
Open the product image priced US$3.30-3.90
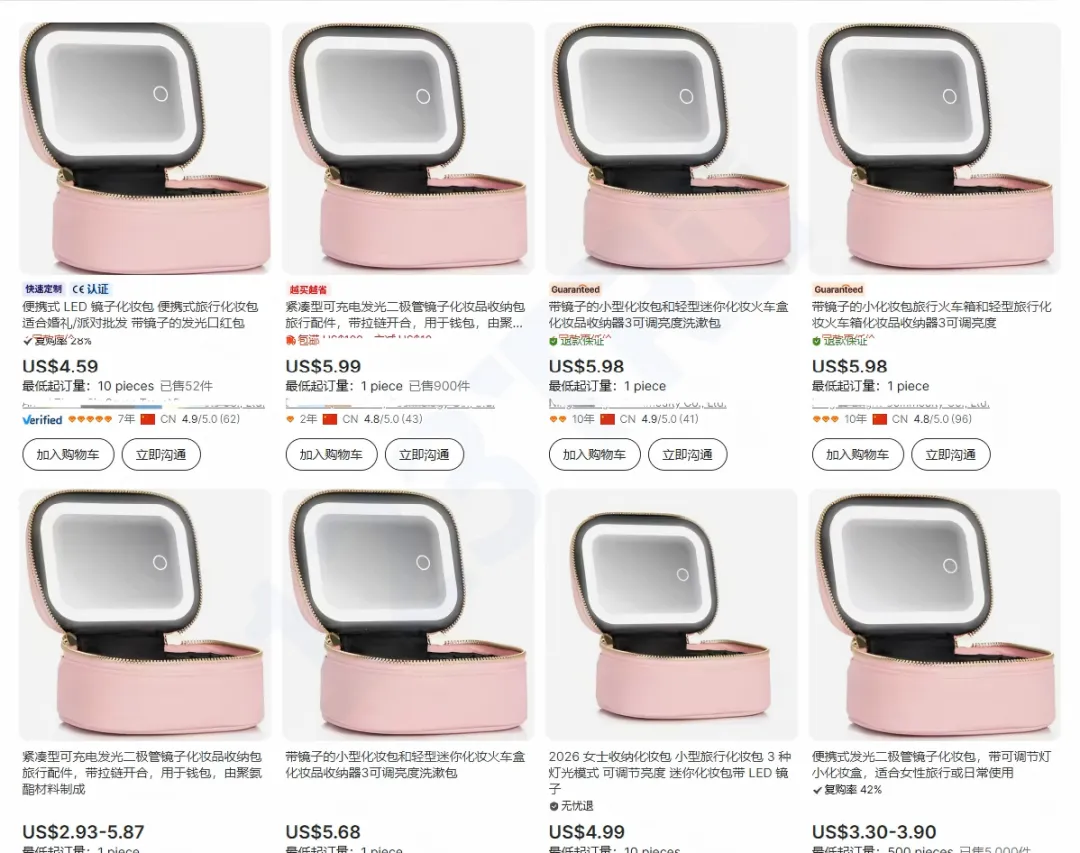(935, 615)
